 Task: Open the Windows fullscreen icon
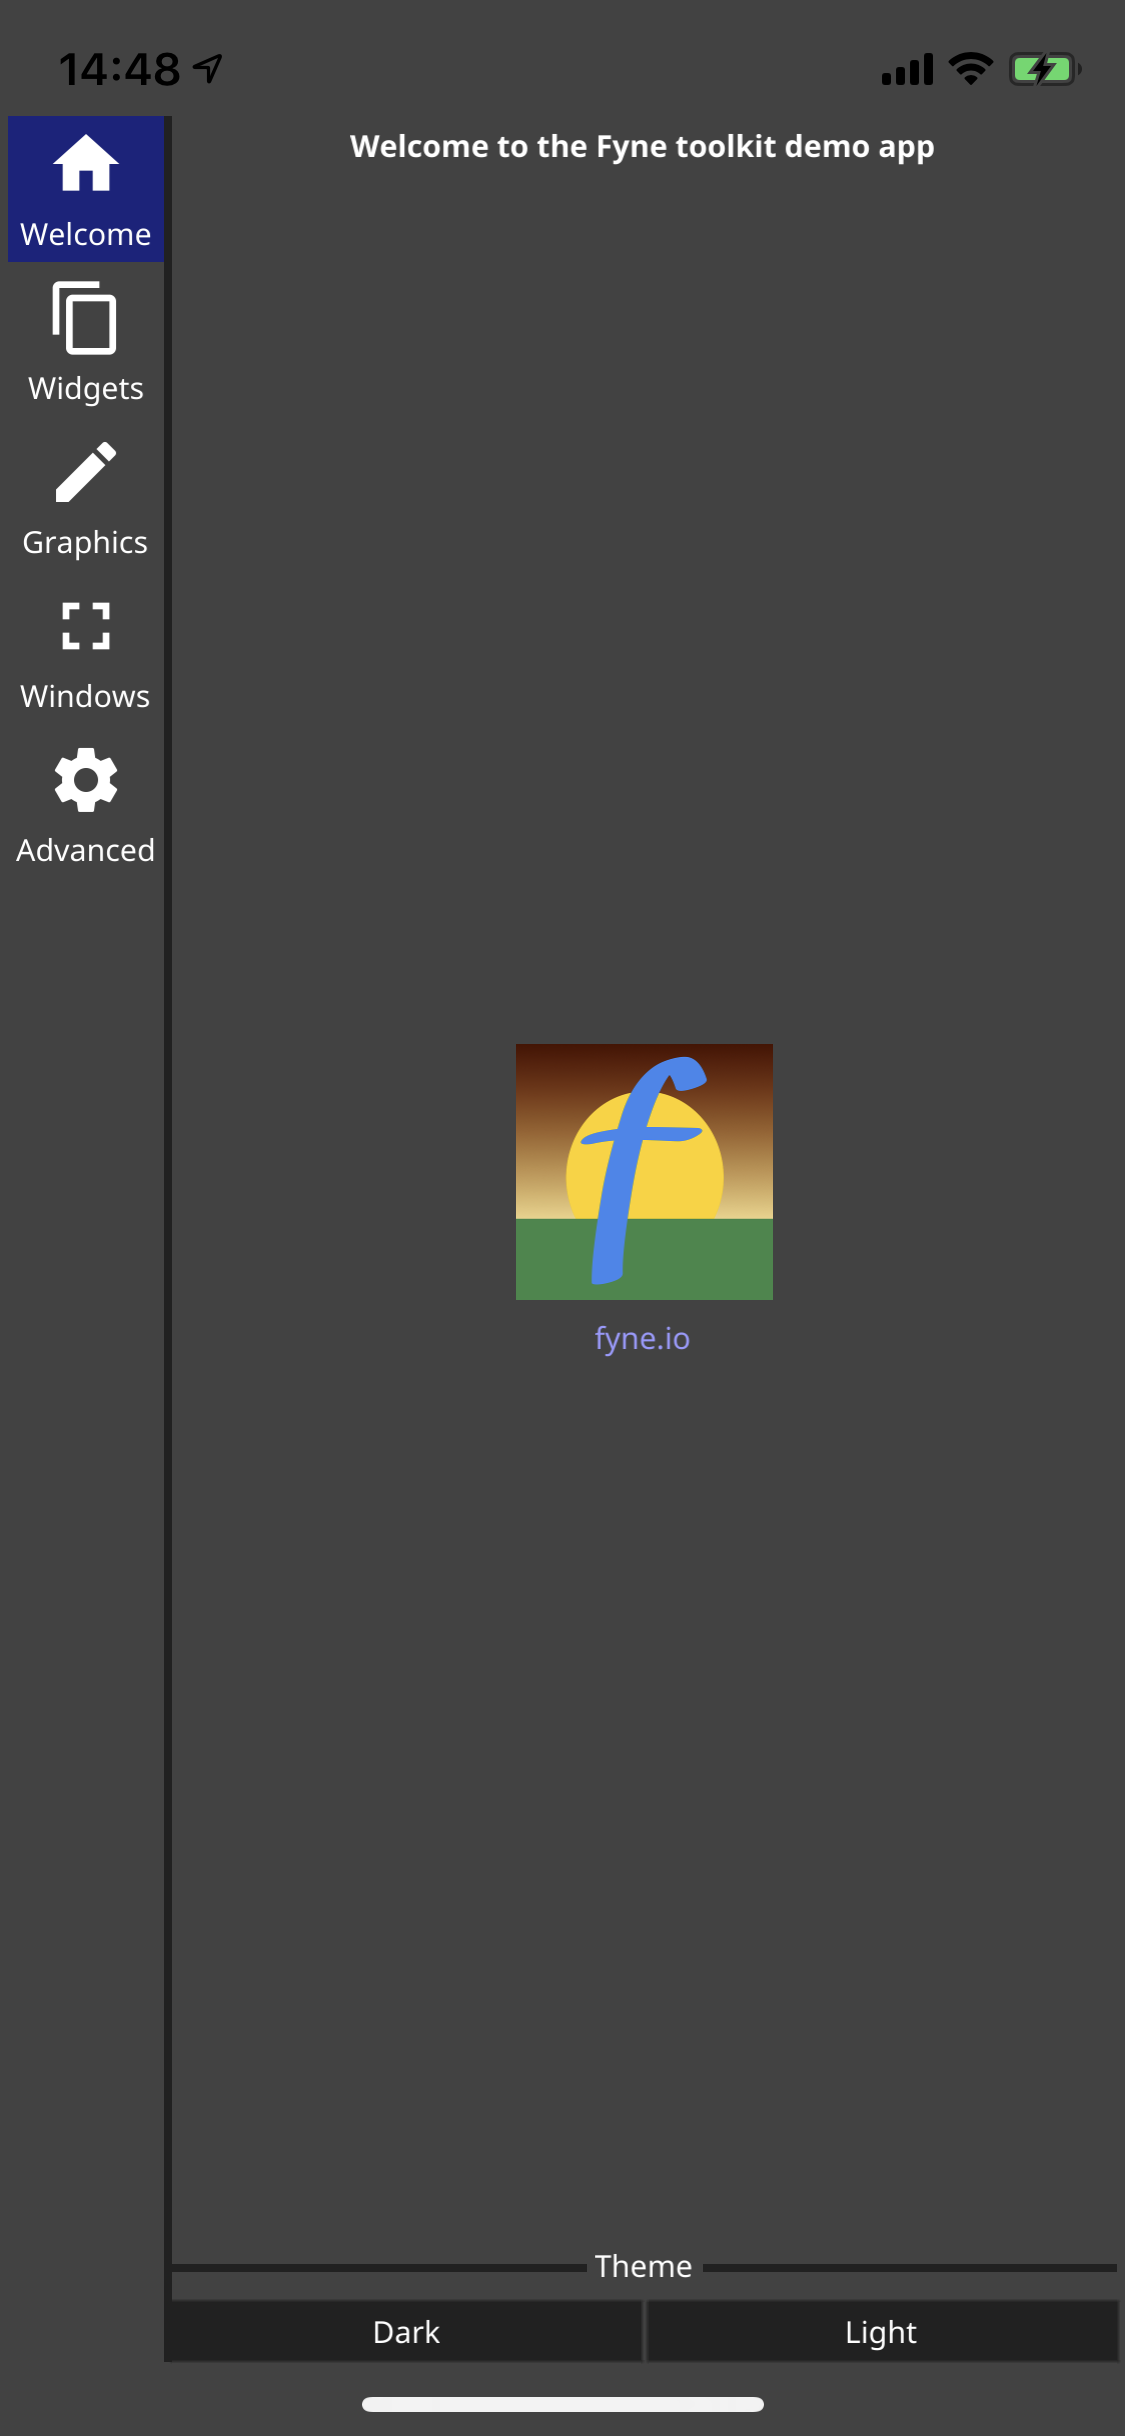pyautogui.click(x=86, y=626)
